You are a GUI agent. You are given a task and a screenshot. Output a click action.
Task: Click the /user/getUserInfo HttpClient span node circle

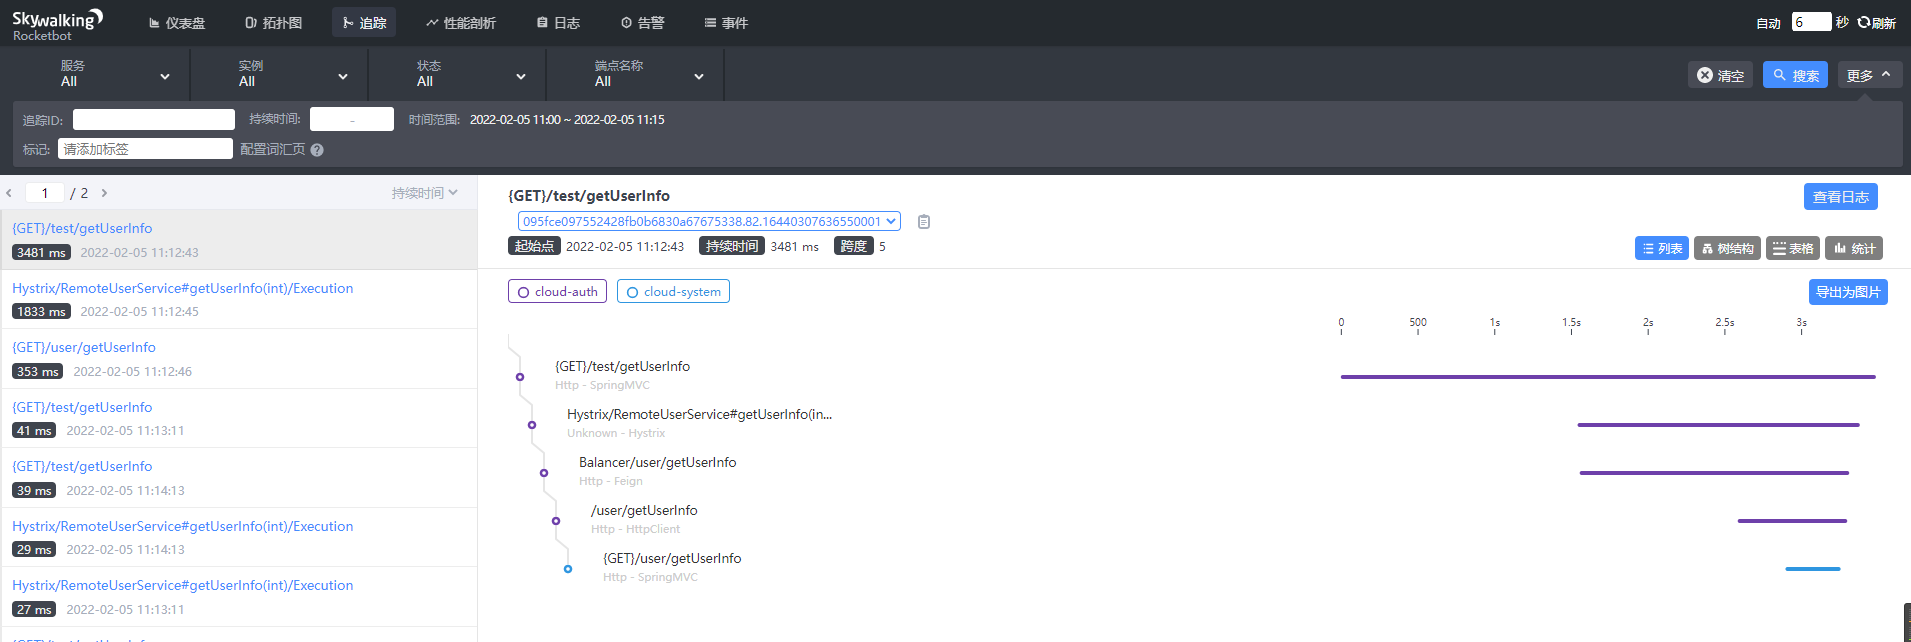[x=556, y=521]
